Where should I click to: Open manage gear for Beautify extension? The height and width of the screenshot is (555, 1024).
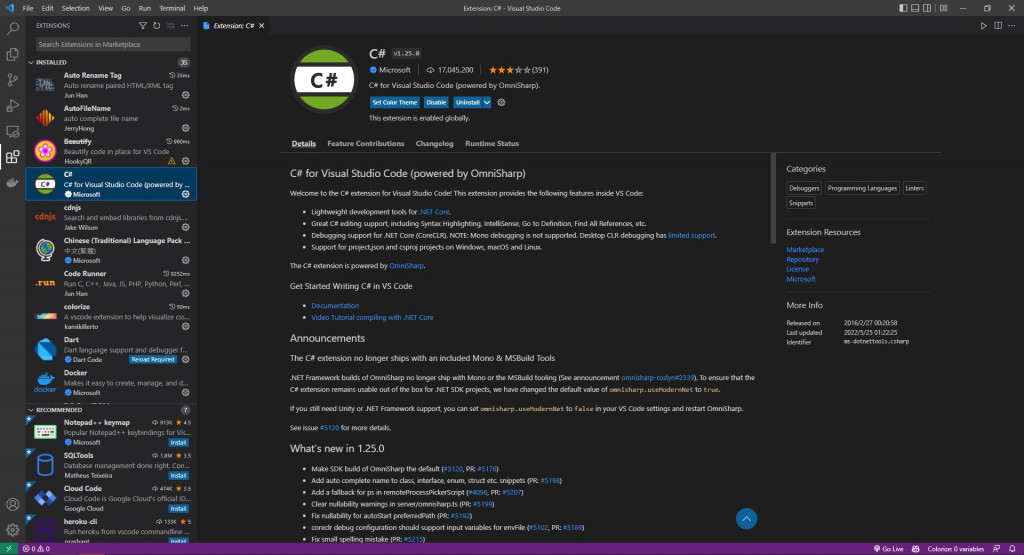(x=185, y=161)
